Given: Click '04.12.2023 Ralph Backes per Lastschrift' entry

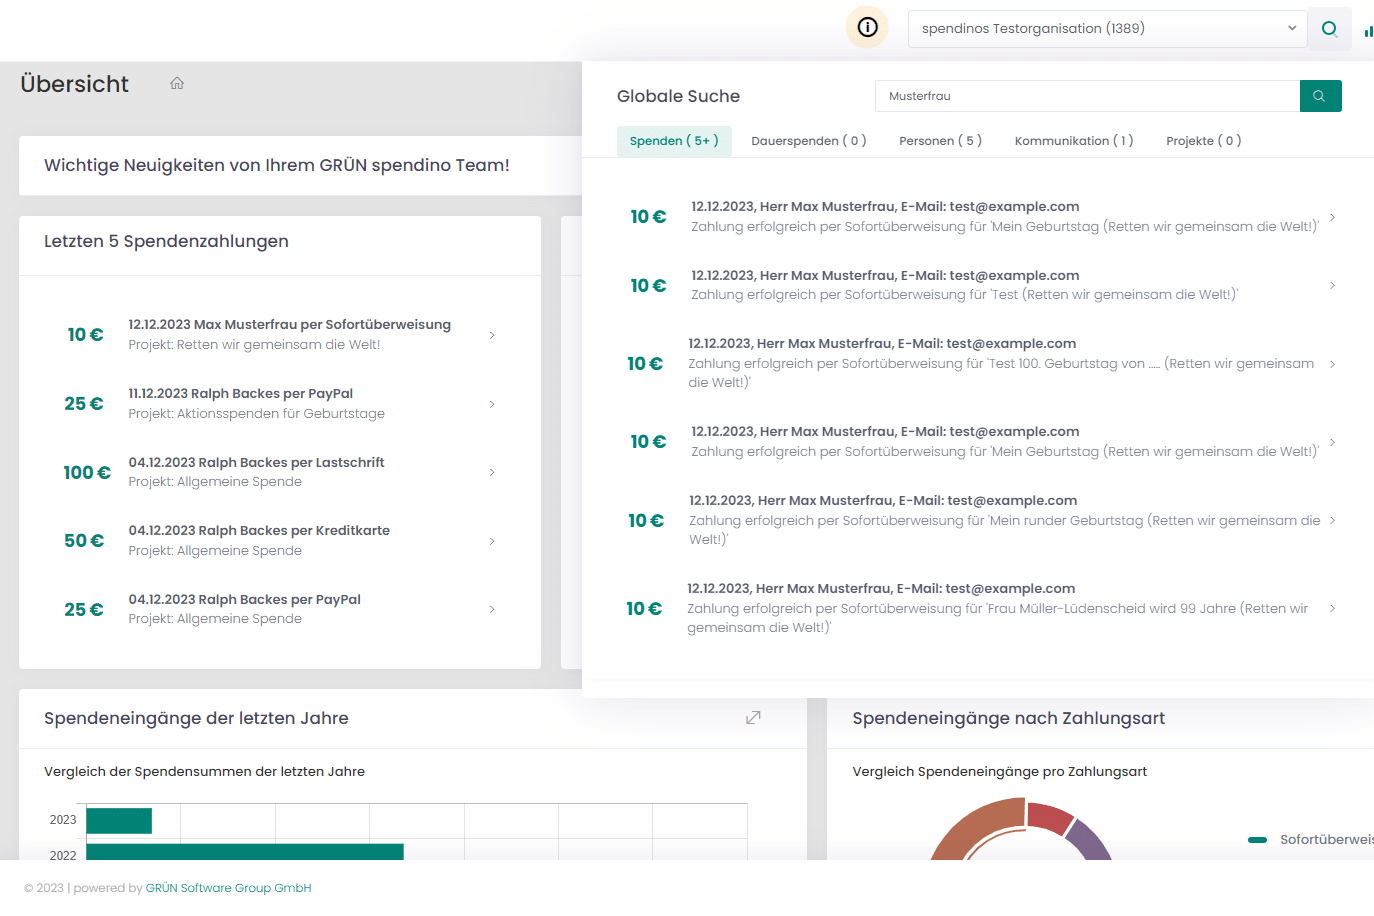Looking at the screenshot, I should tap(256, 463).
